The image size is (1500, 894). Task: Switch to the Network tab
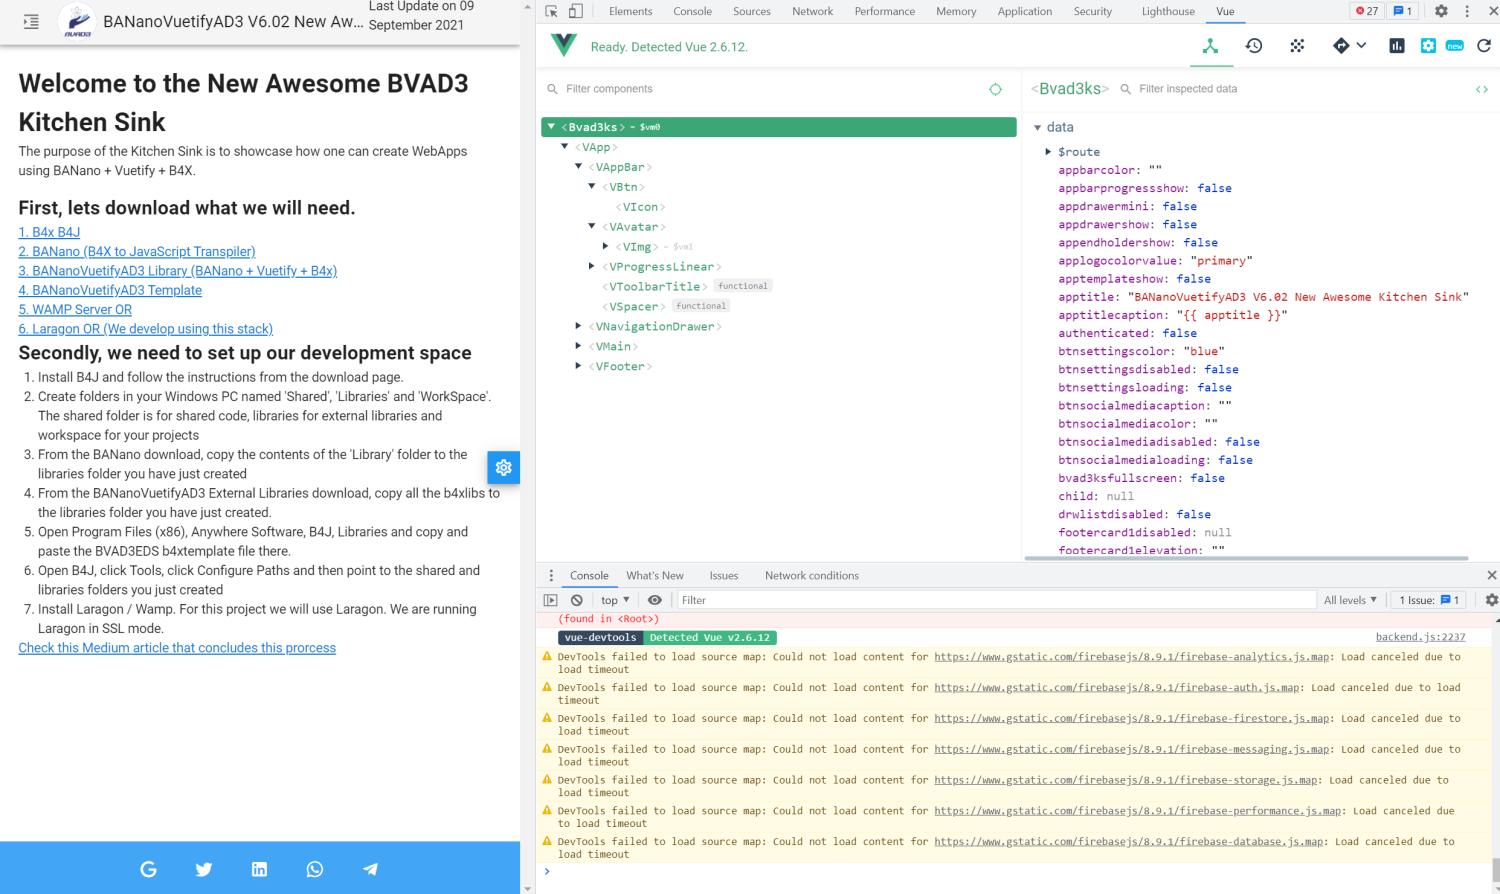[812, 11]
